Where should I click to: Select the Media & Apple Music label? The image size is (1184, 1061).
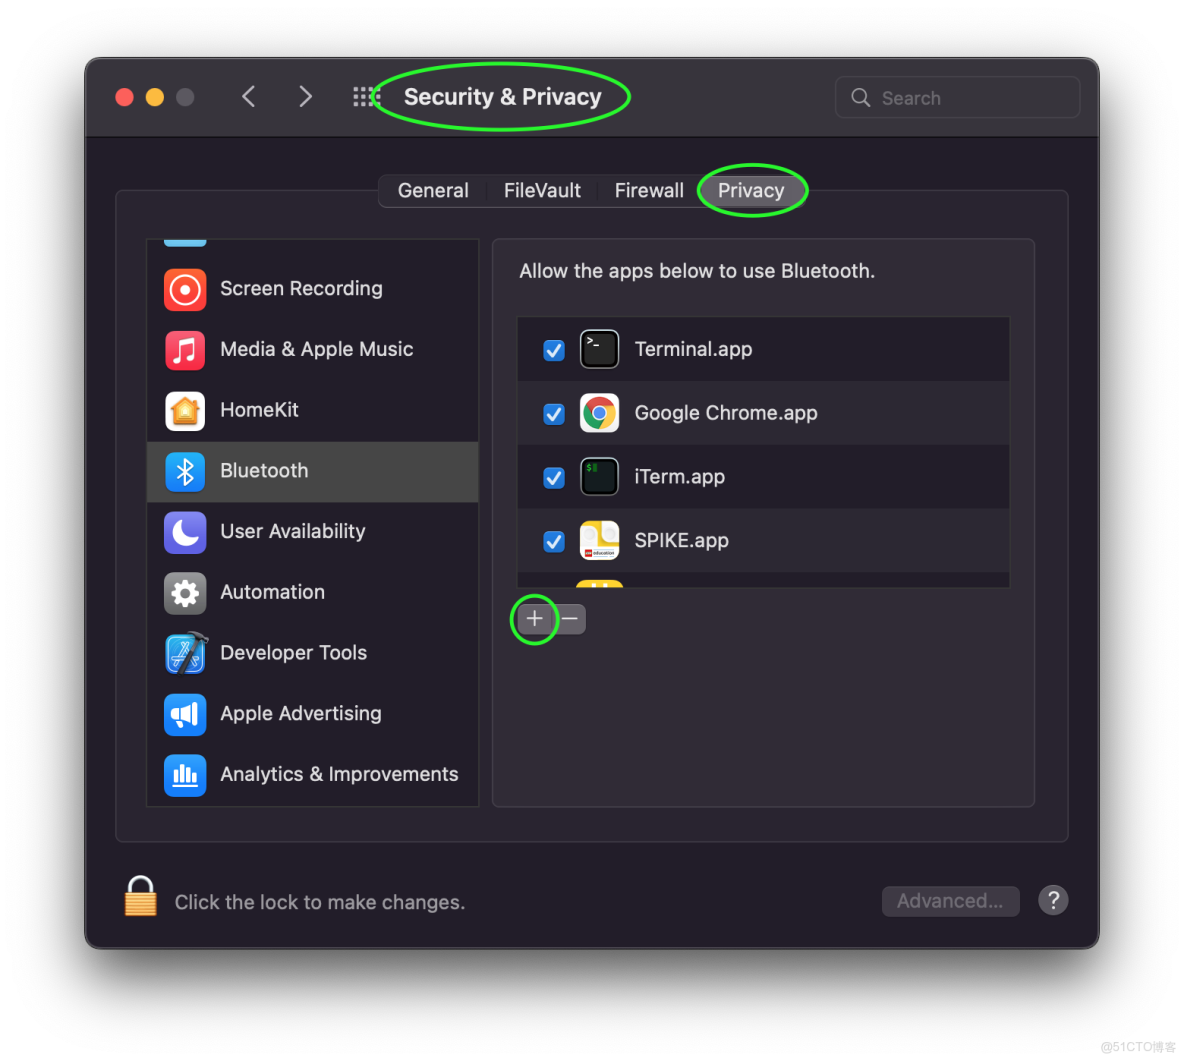pos(316,349)
